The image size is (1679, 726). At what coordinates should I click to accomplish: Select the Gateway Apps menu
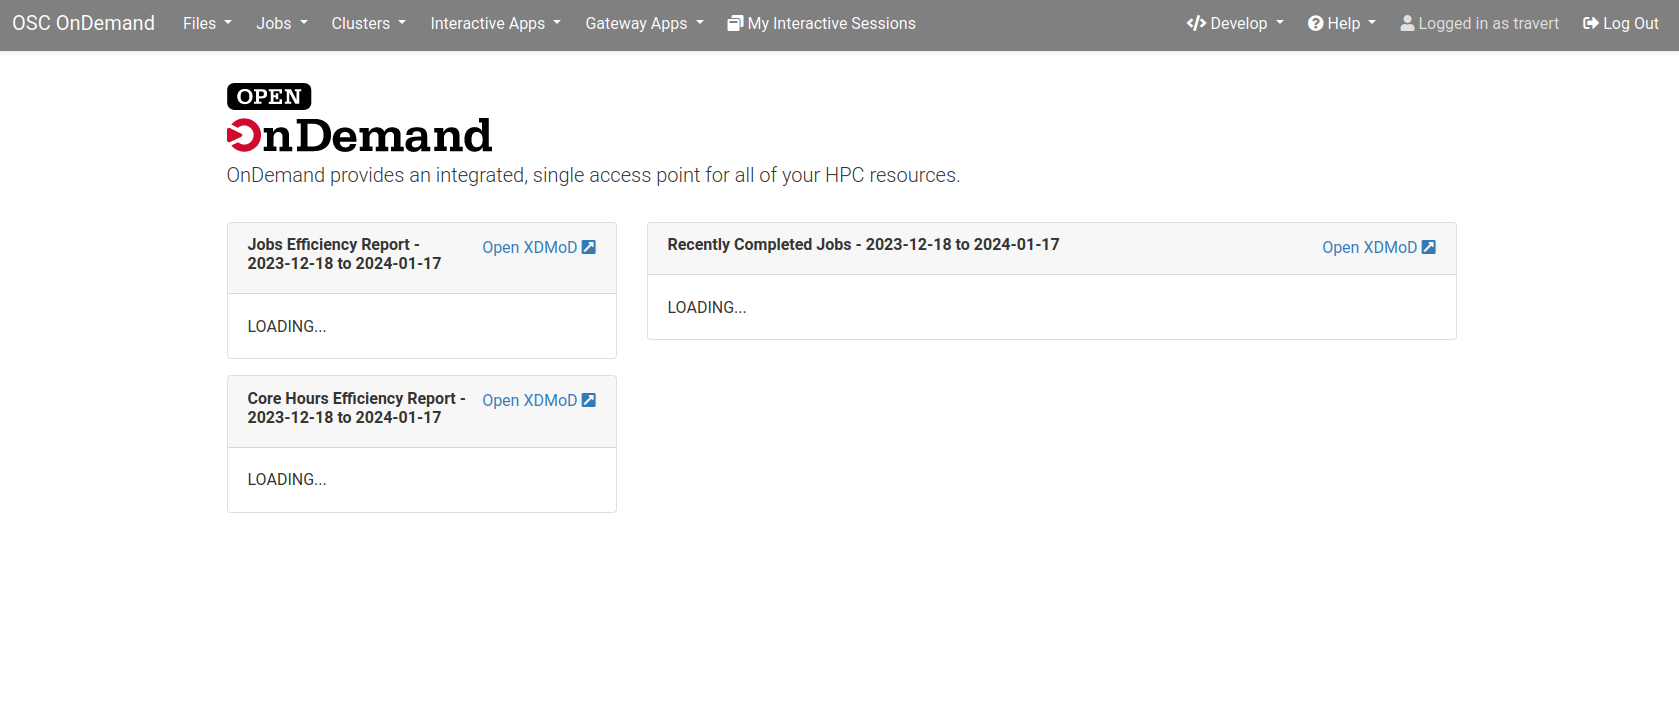click(x=644, y=23)
